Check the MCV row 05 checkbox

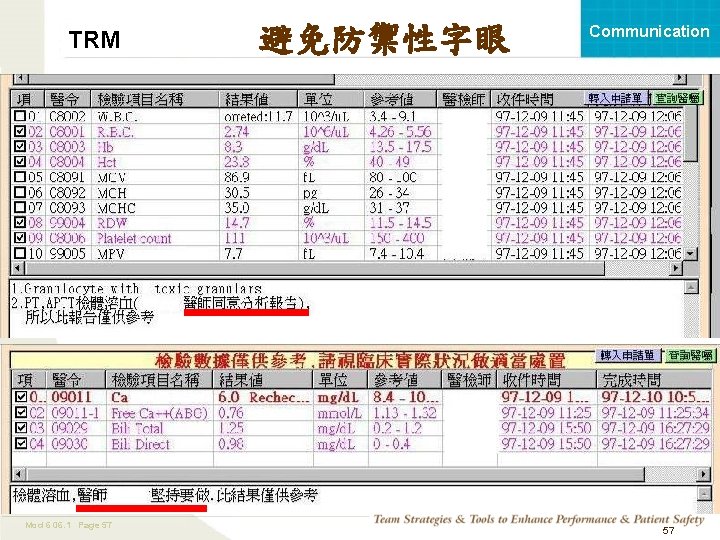click(20, 177)
